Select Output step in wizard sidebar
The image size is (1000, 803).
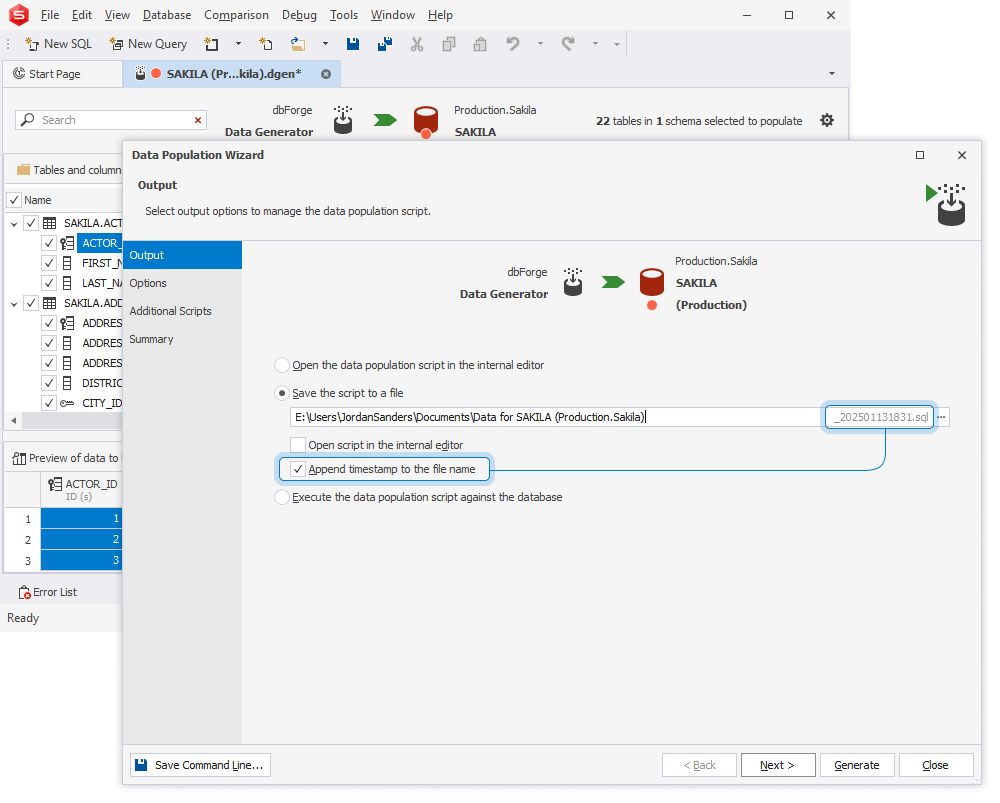point(182,255)
